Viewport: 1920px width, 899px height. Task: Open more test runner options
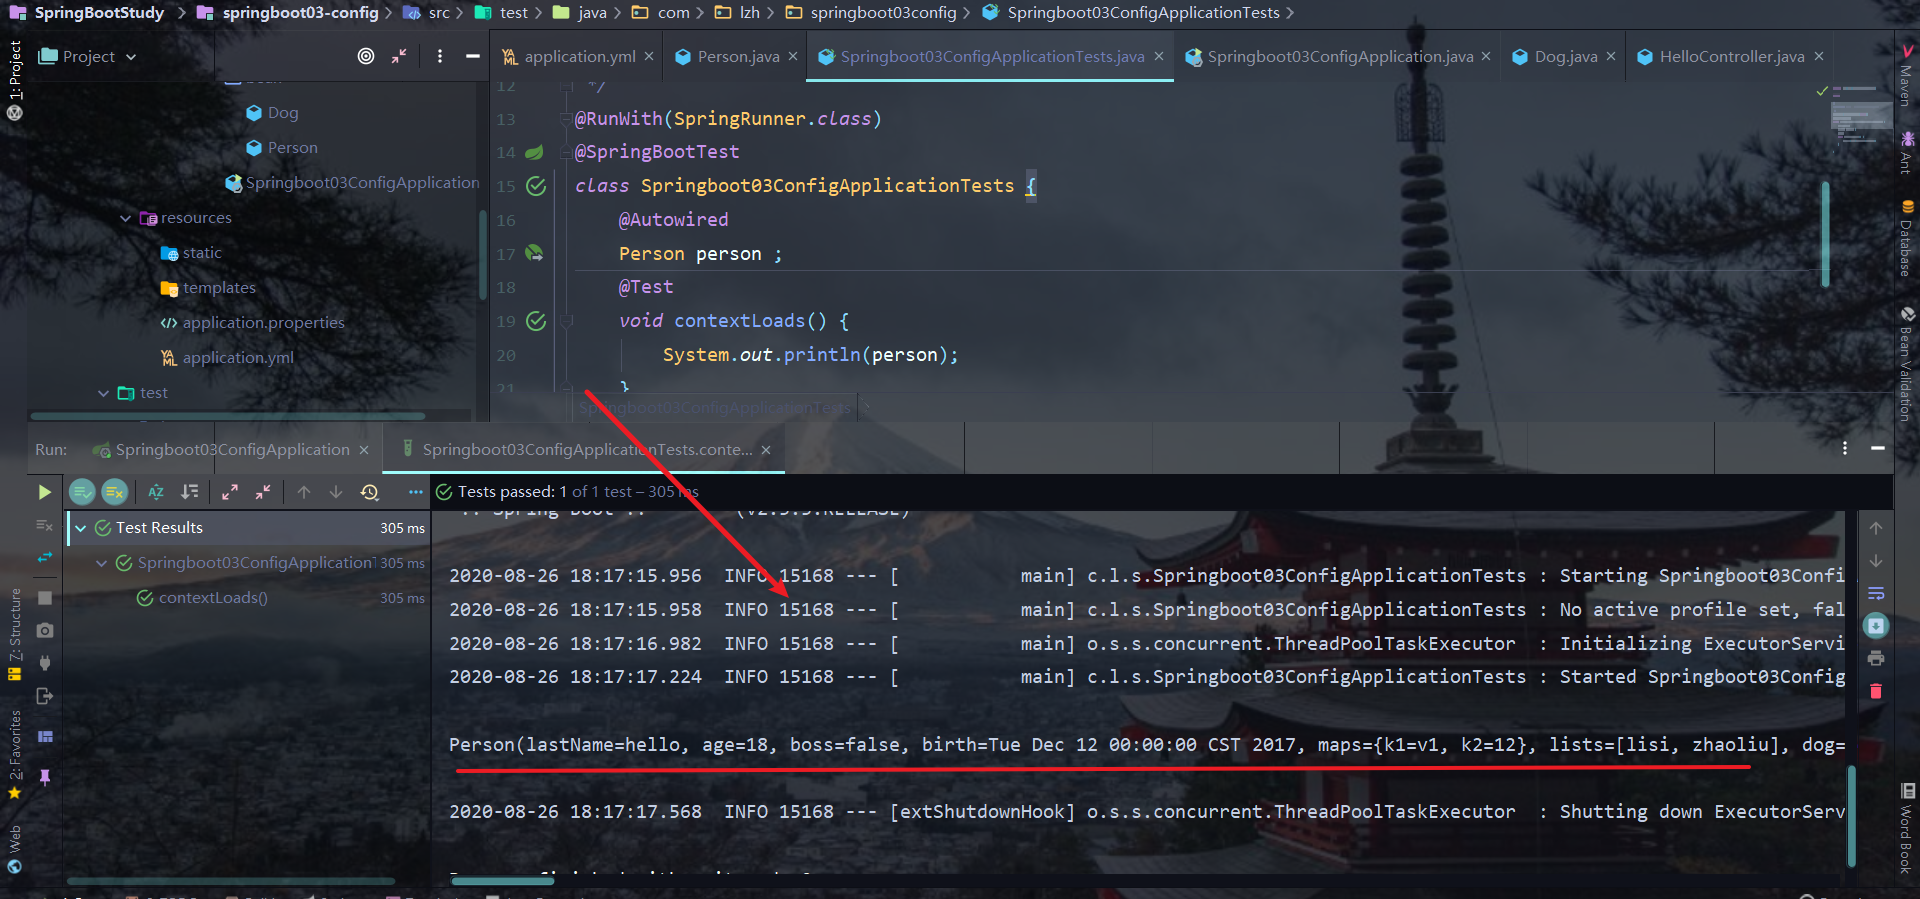(x=415, y=492)
